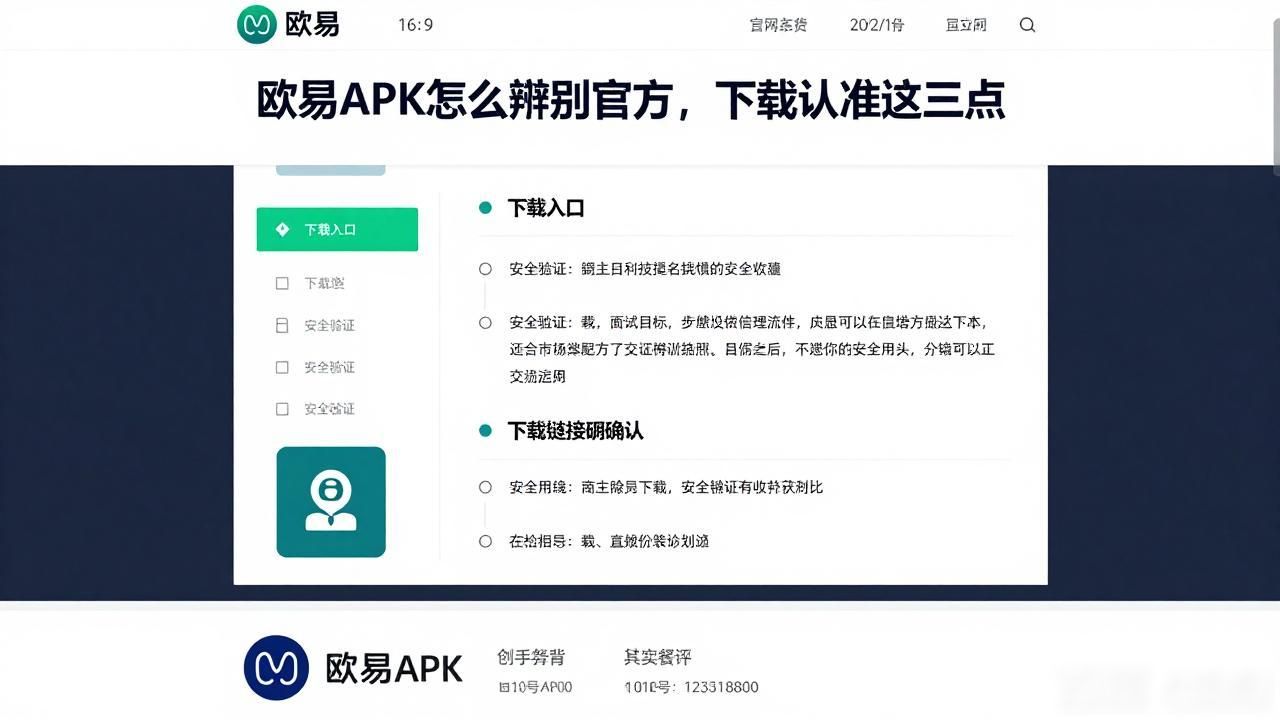This screenshot has height=720, width=1280.
Task: Click the dark blue 欧易APK round logo in footer
Action: 276,667
